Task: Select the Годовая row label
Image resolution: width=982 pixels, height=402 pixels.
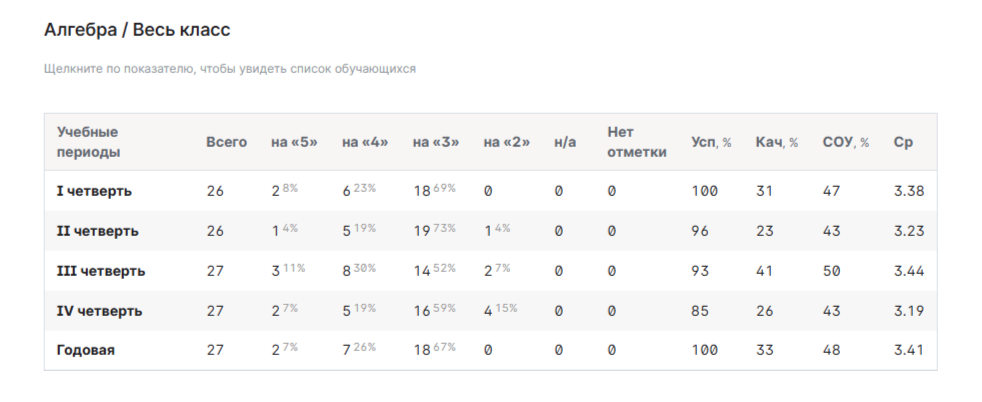Action: pyautogui.click(x=86, y=350)
